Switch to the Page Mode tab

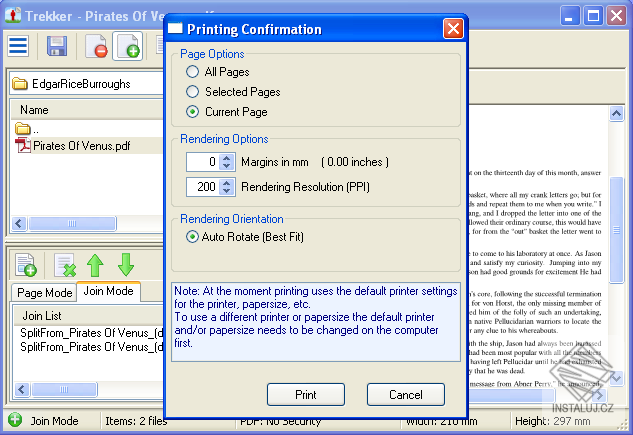[x=44, y=293]
